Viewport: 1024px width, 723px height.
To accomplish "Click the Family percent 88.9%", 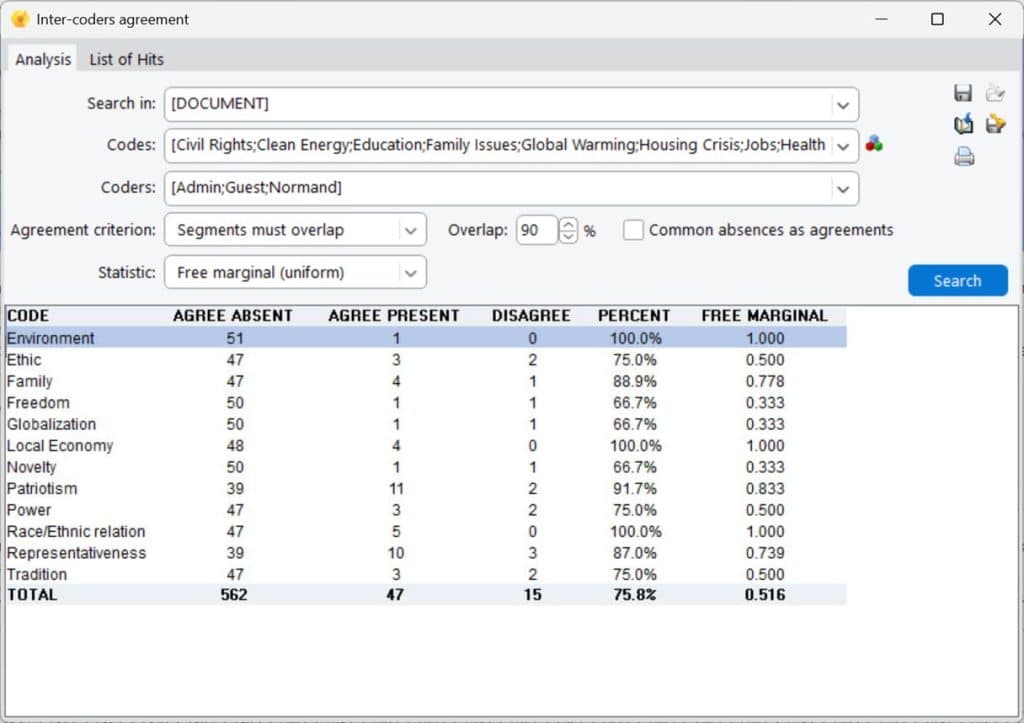I will click(x=635, y=381).
